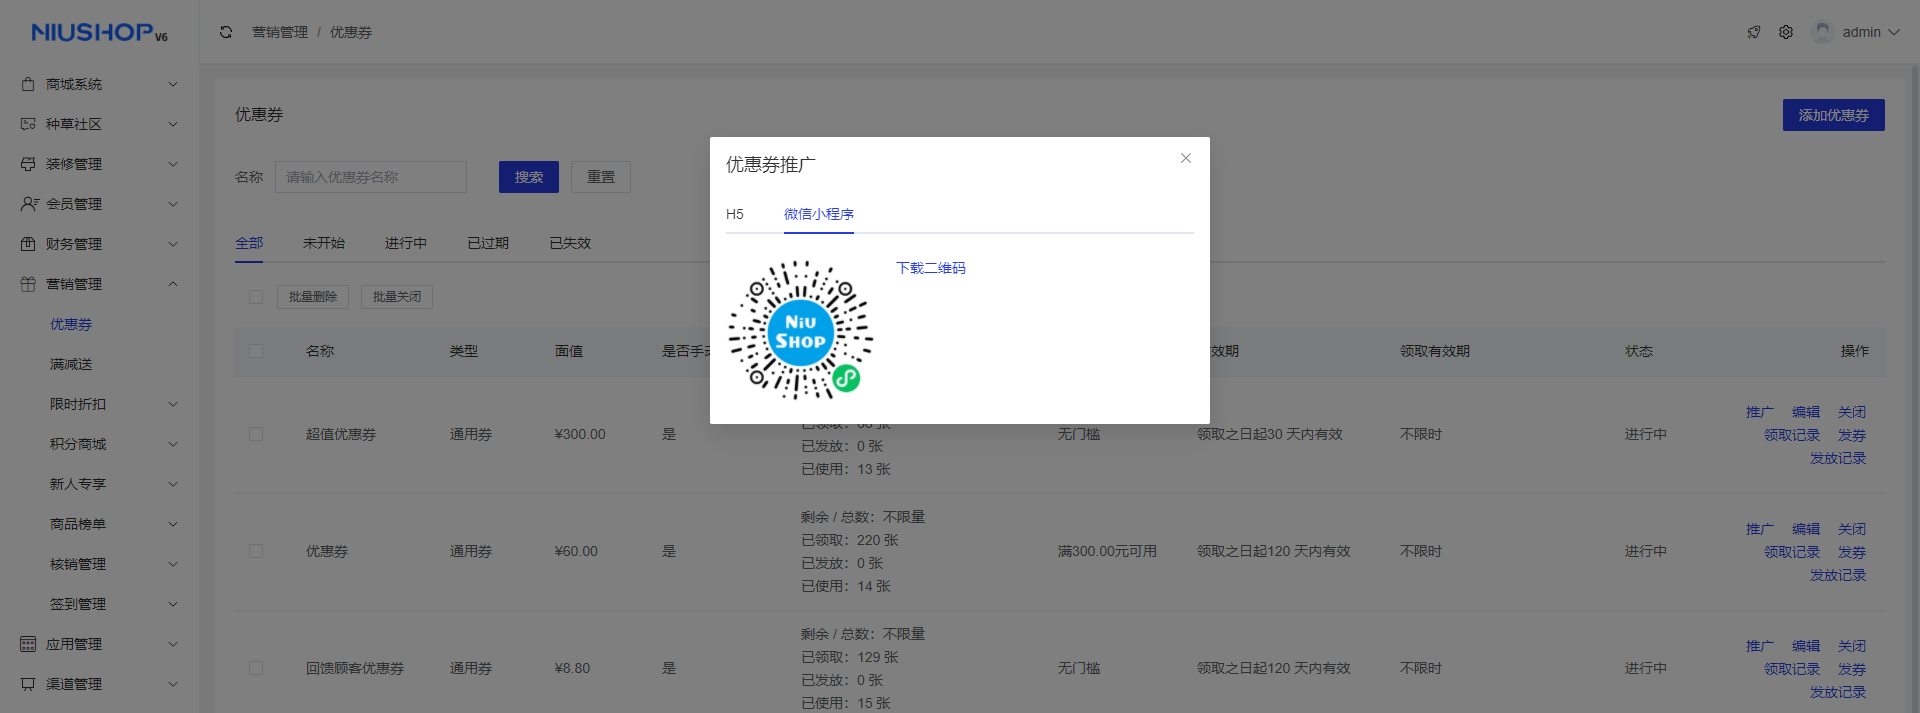Viewport: 1920px width, 713px height.
Task: Focus the coupon name search field
Action: point(371,177)
